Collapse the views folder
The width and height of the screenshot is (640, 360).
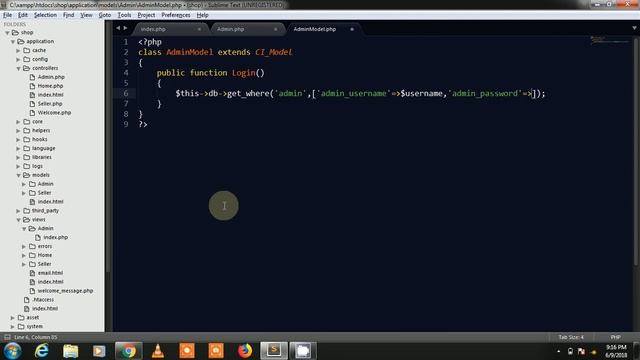click(x=18, y=220)
